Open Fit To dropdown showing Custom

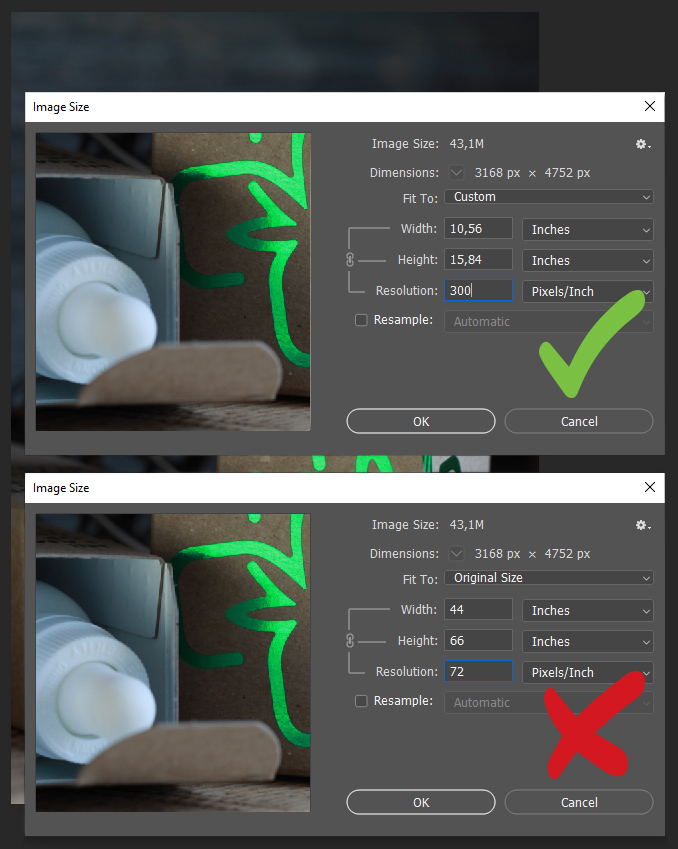point(549,197)
